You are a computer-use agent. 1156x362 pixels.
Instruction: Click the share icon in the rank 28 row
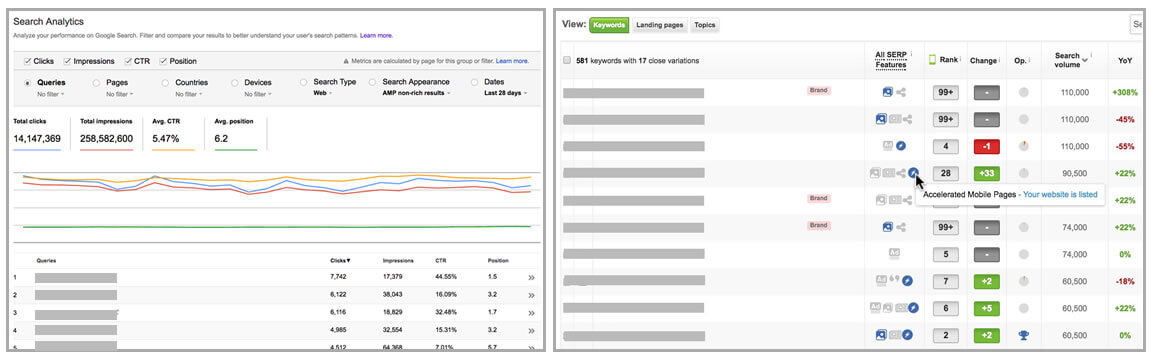pyautogui.click(x=901, y=173)
